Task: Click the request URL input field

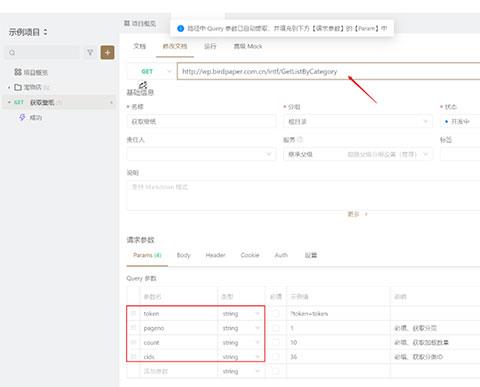Action: tap(328, 71)
